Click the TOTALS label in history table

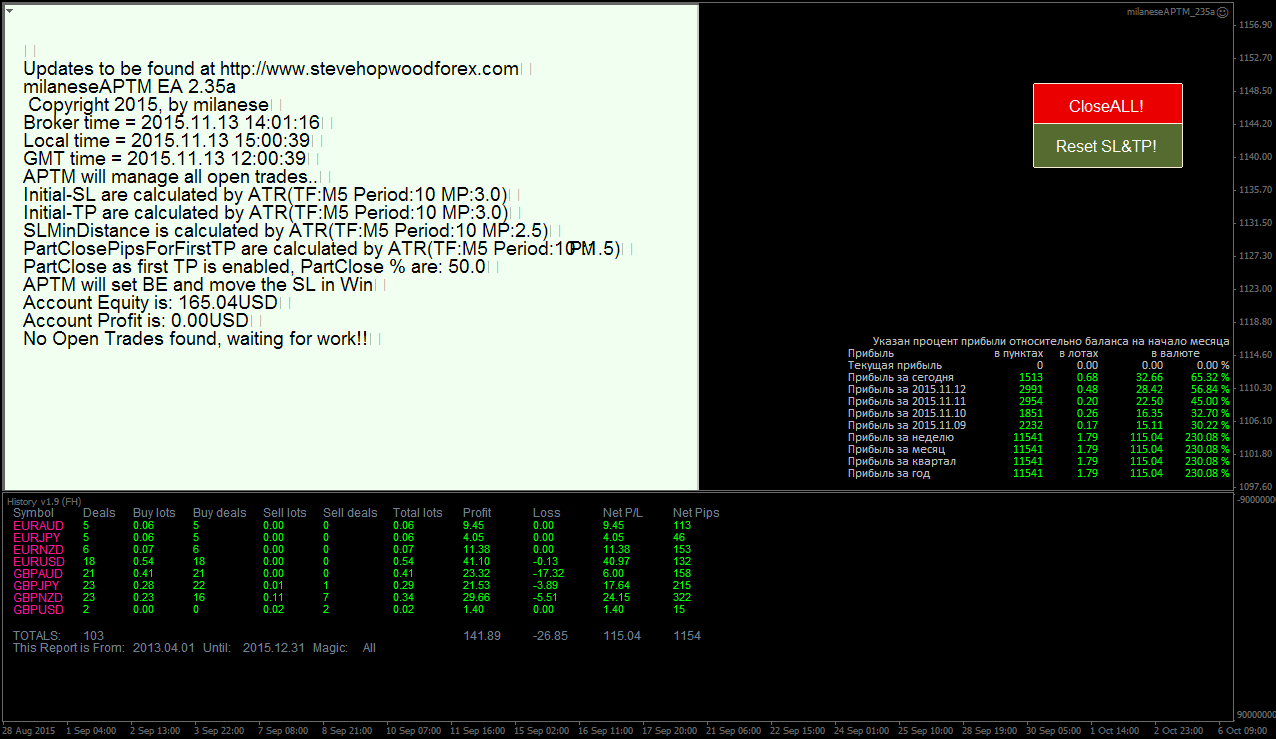tap(37, 636)
